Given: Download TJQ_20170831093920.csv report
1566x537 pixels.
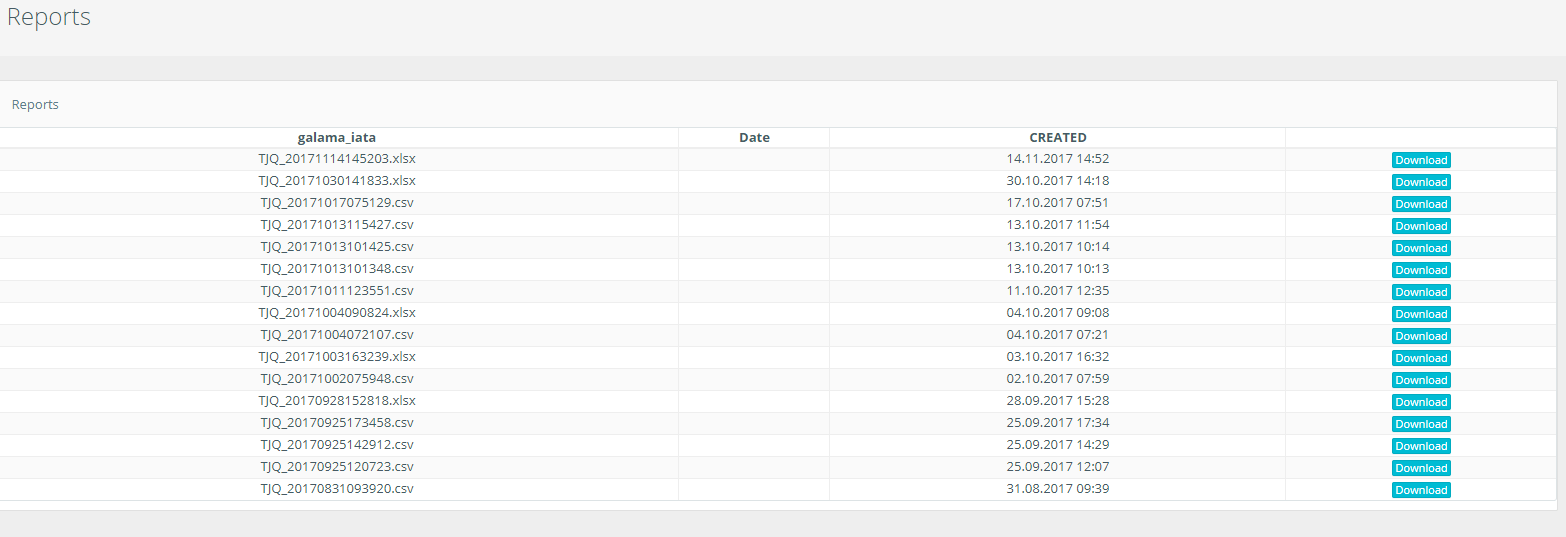Looking at the screenshot, I should click(x=1420, y=490).
